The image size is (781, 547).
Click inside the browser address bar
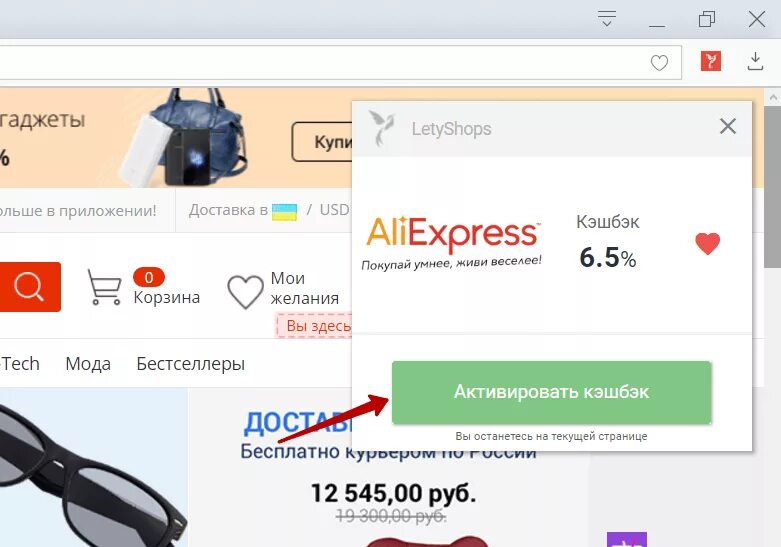(x=324, y=62)
